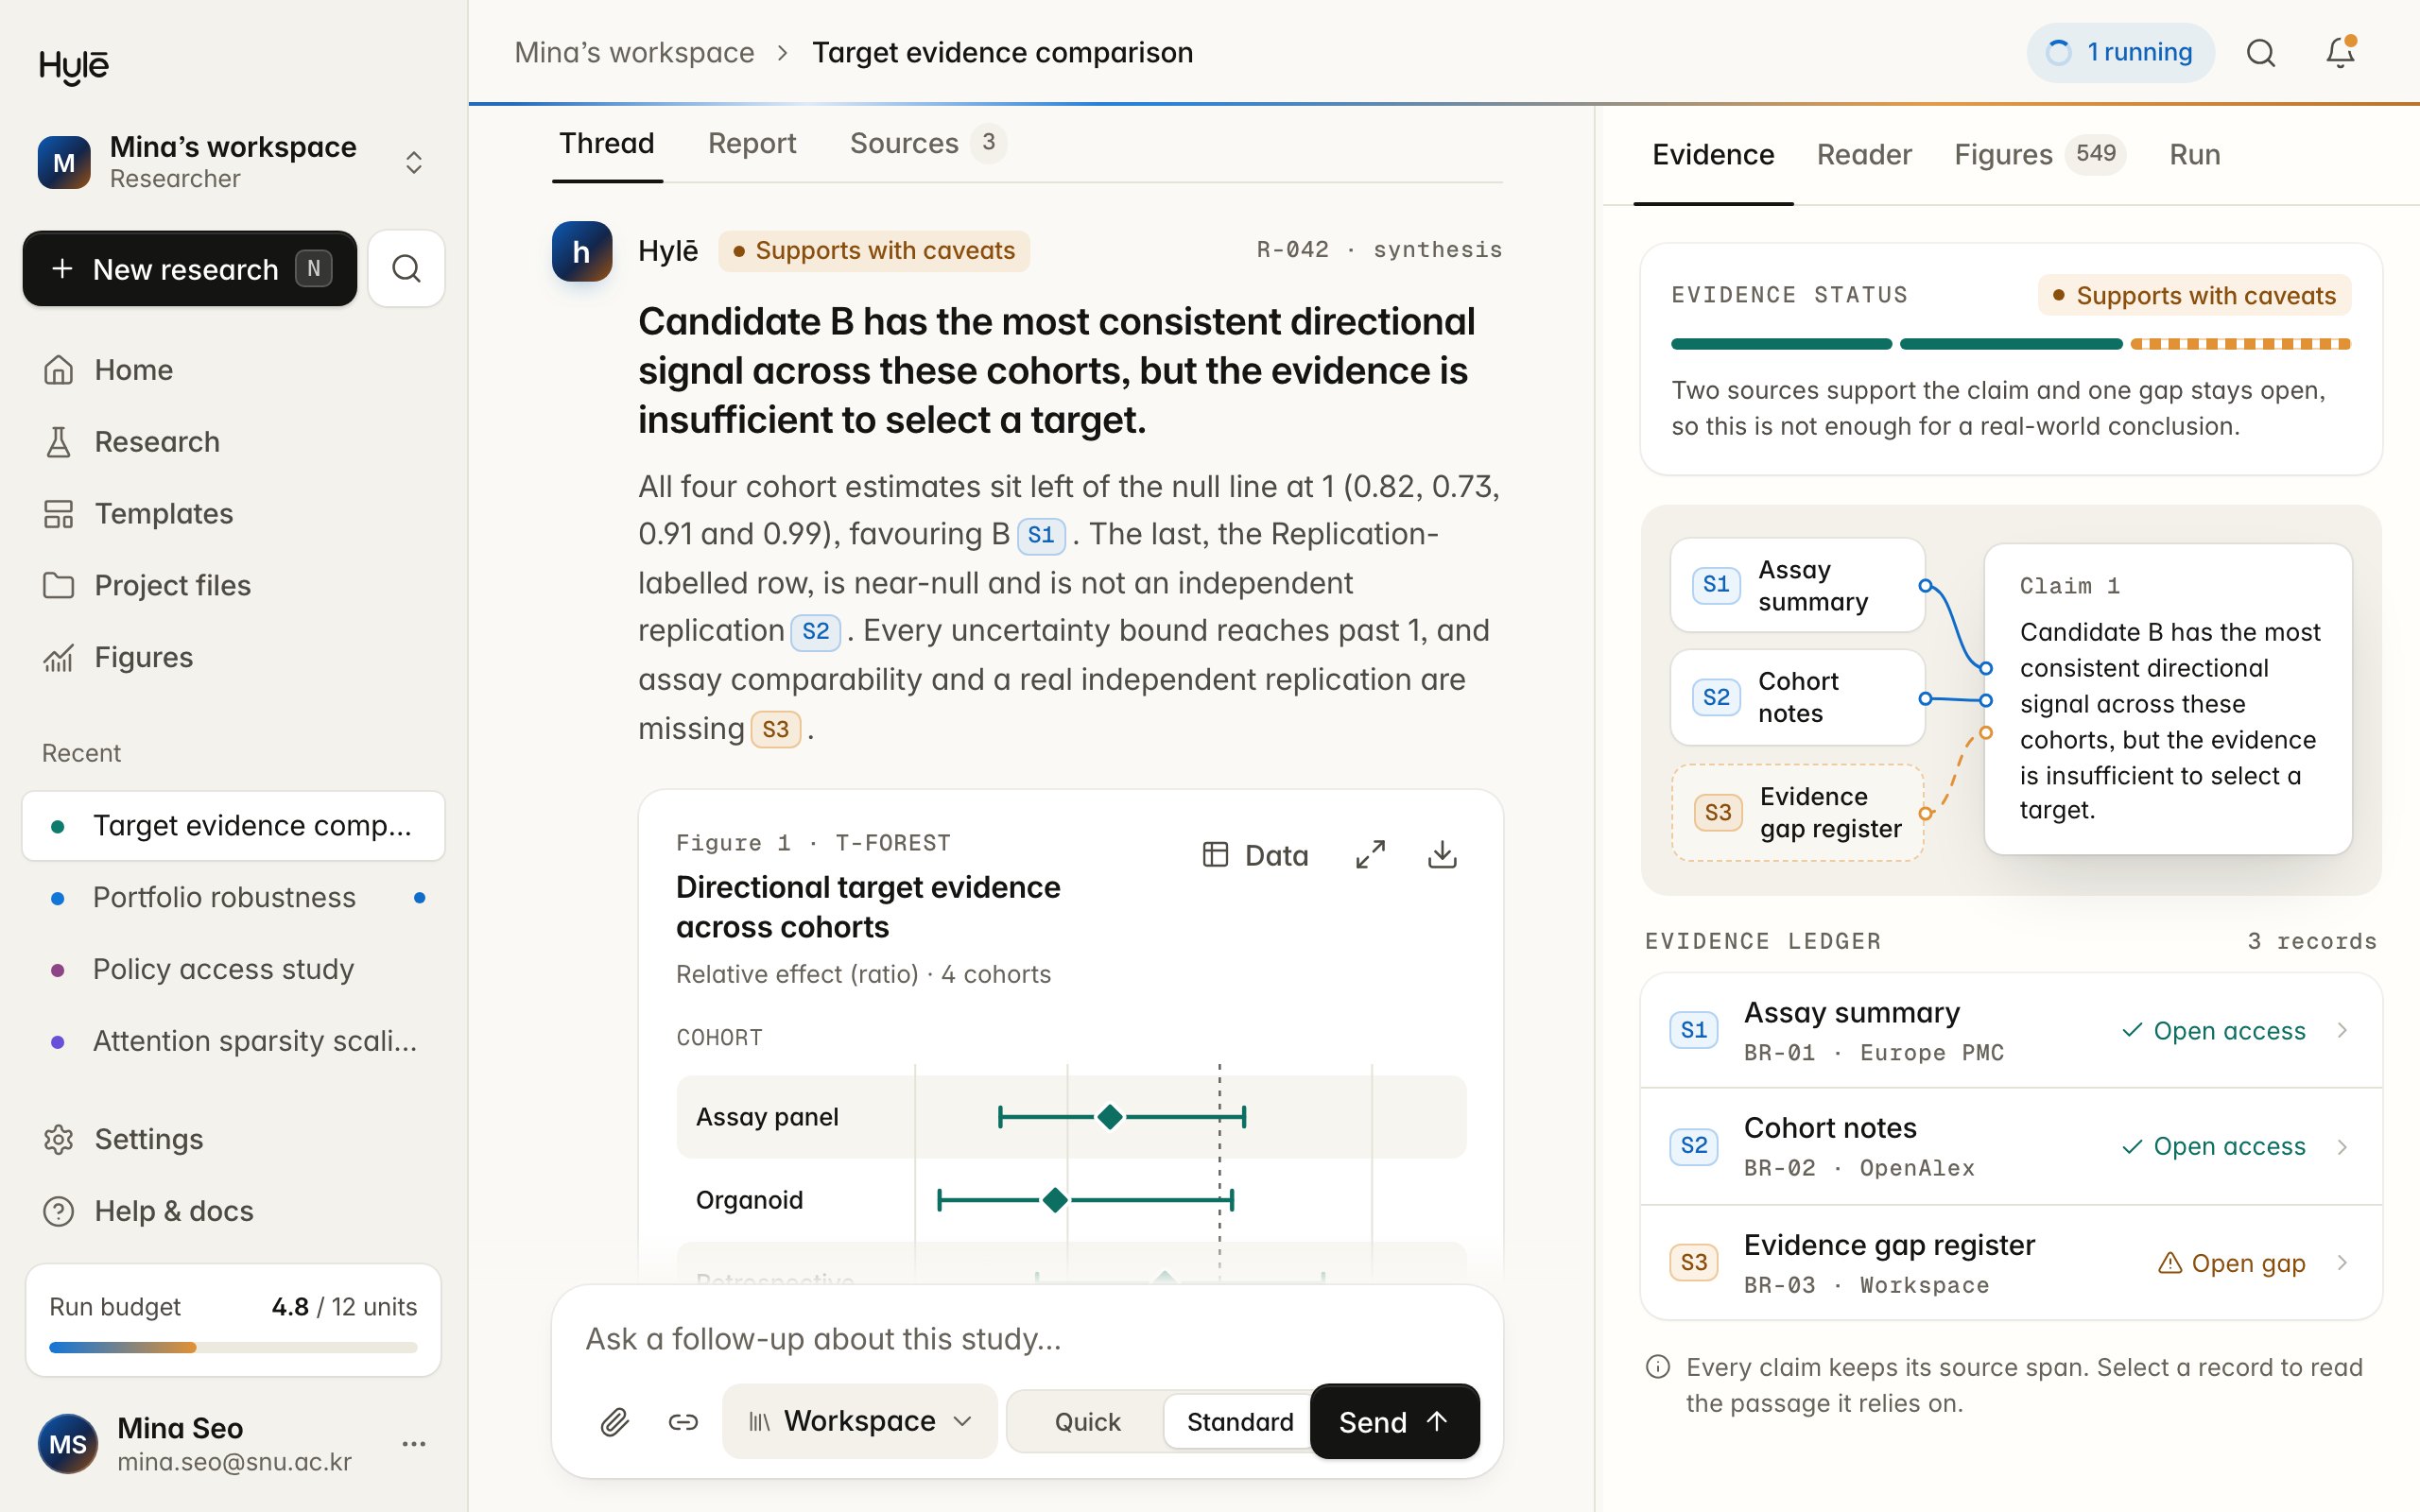Go to Mina's workspace breadcrumb

634,52
